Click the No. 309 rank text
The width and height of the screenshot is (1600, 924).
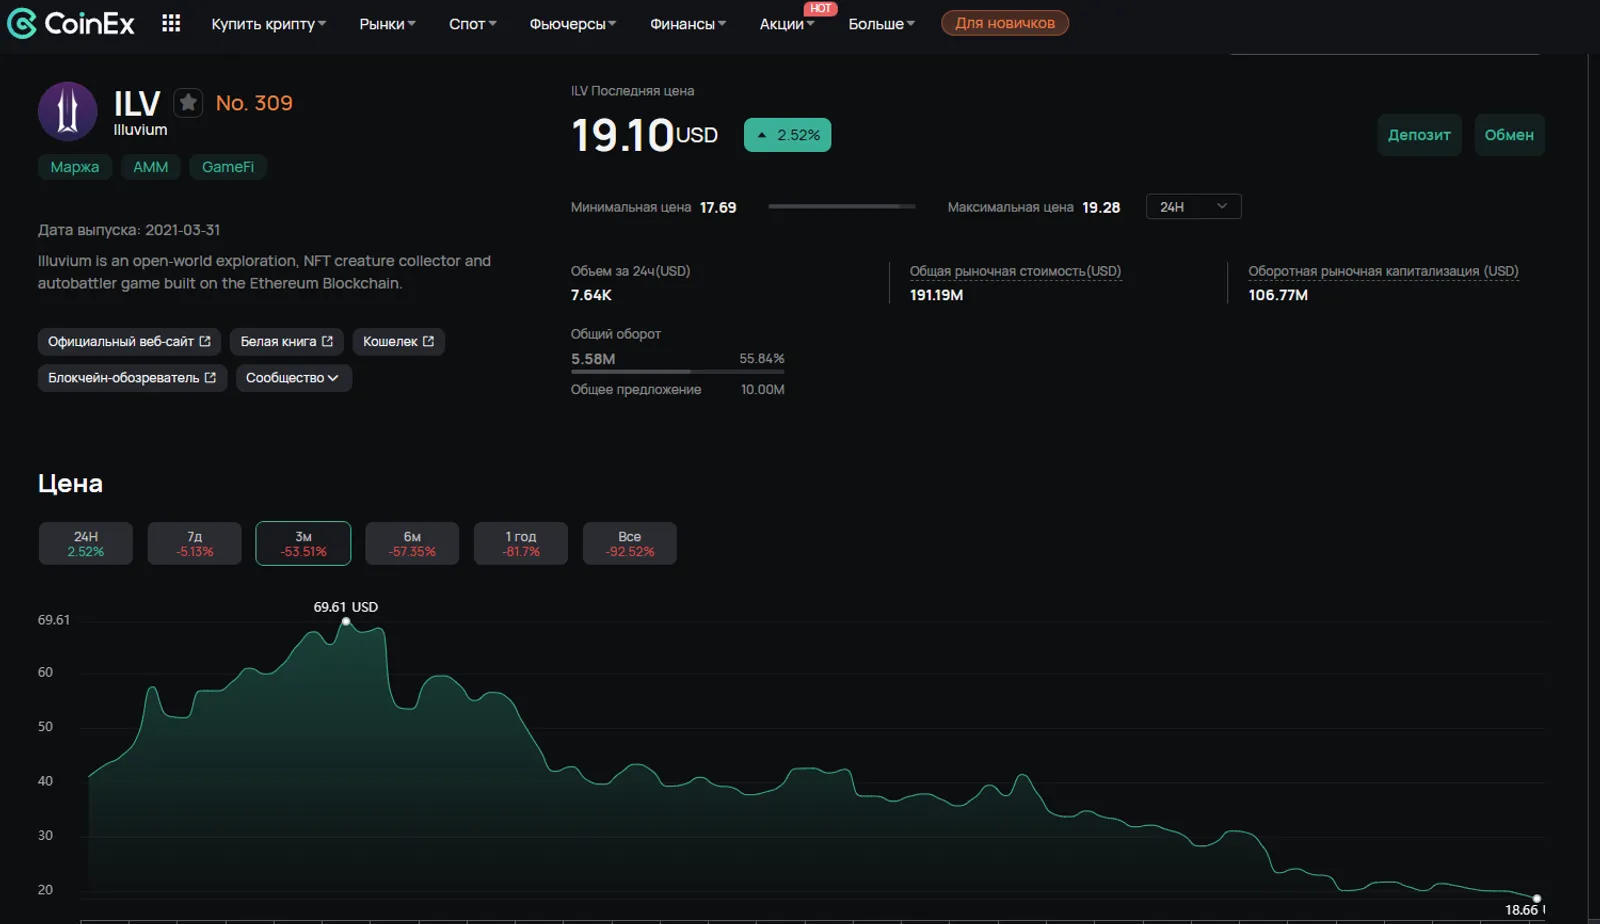(254, 103)
